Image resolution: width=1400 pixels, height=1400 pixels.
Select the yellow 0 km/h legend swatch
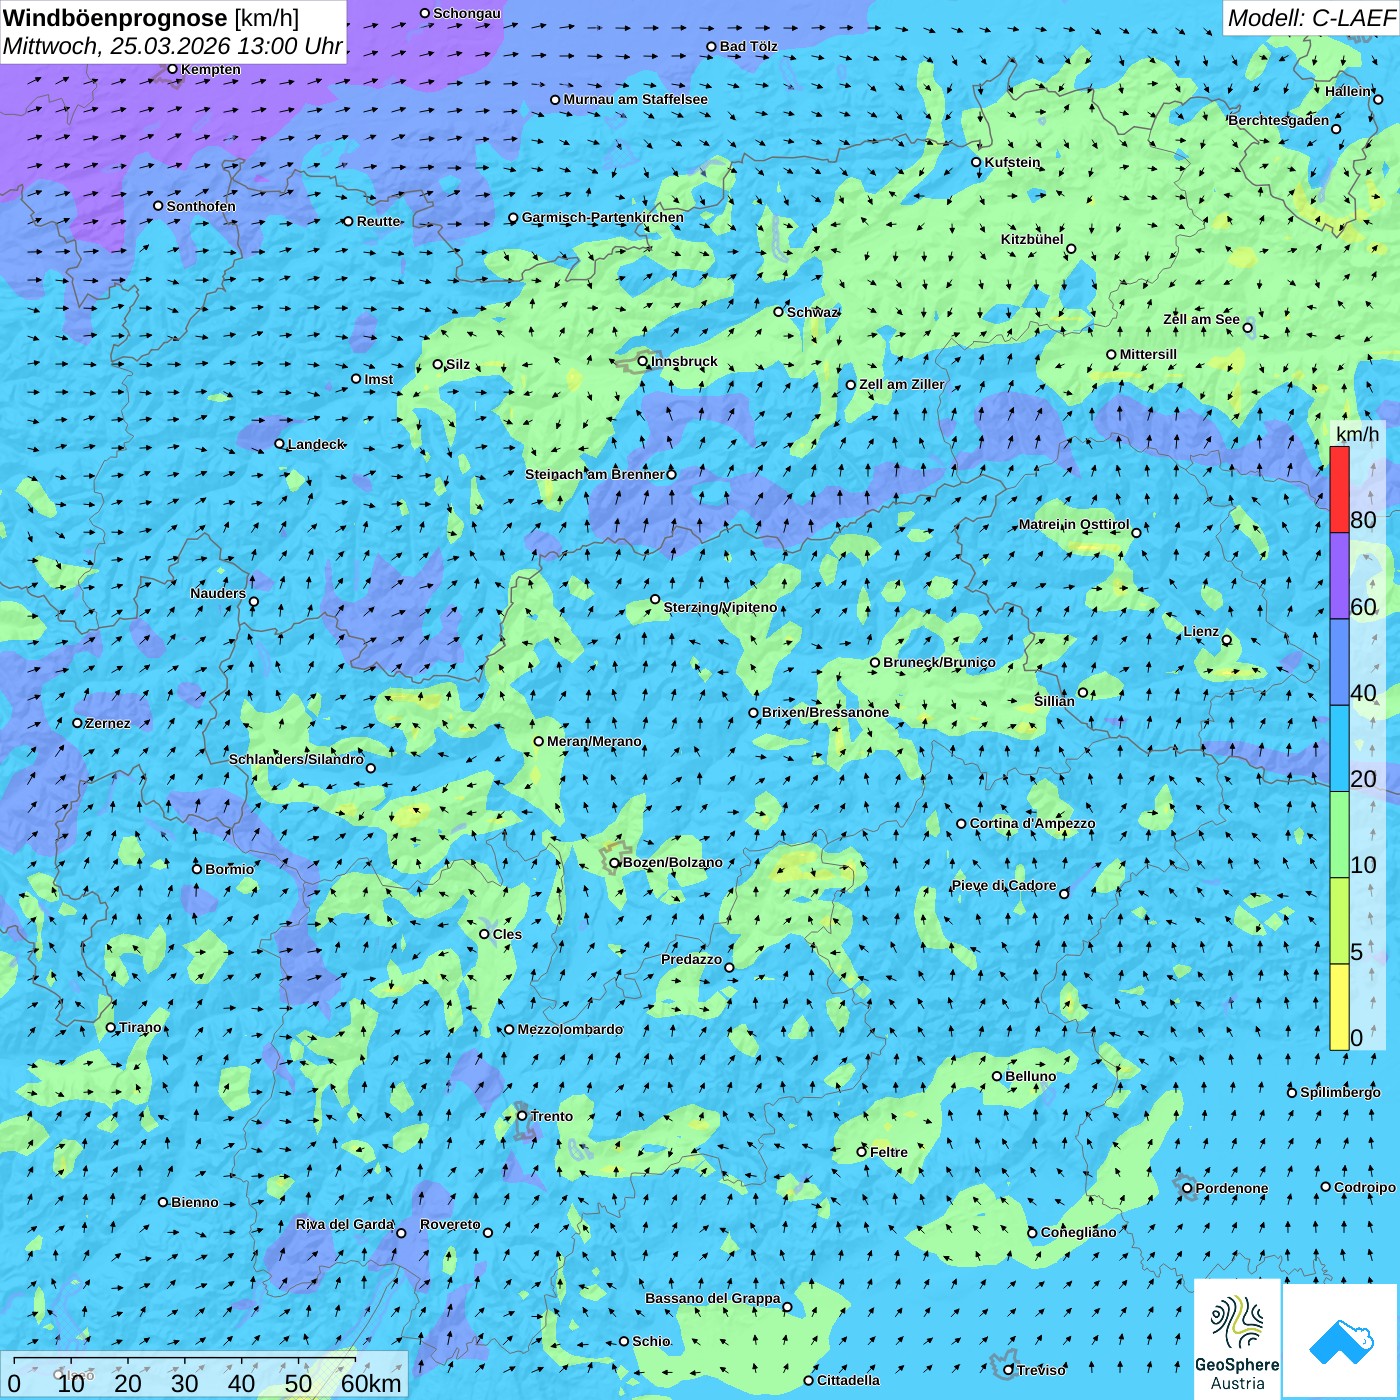(1339, 1007)
